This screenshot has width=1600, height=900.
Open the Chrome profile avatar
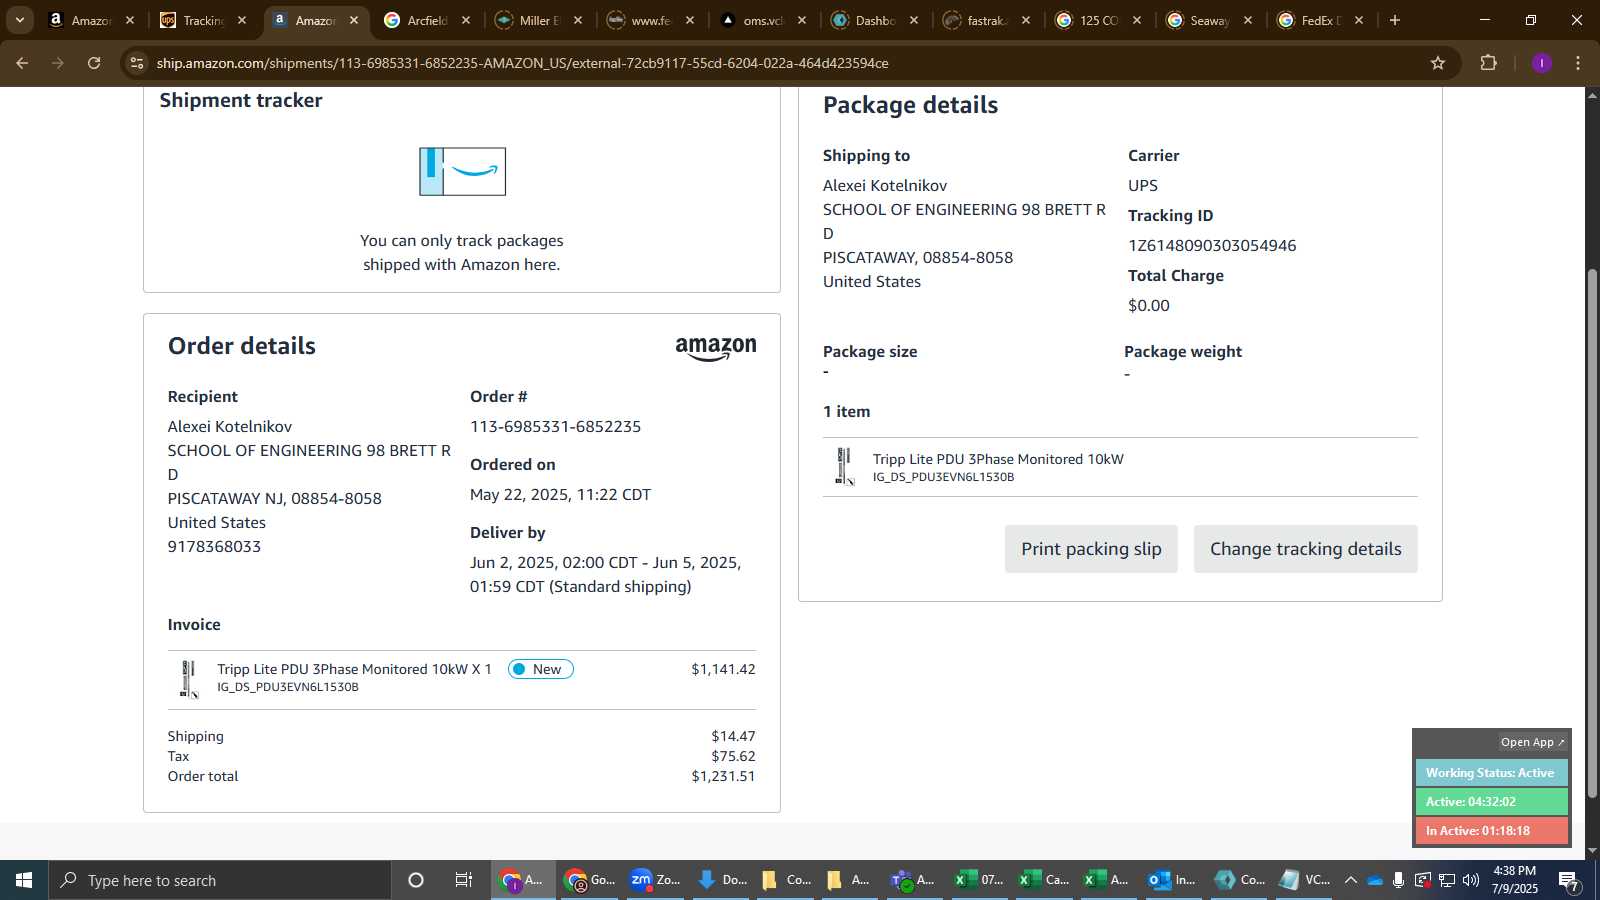(x=1541, y=63)
